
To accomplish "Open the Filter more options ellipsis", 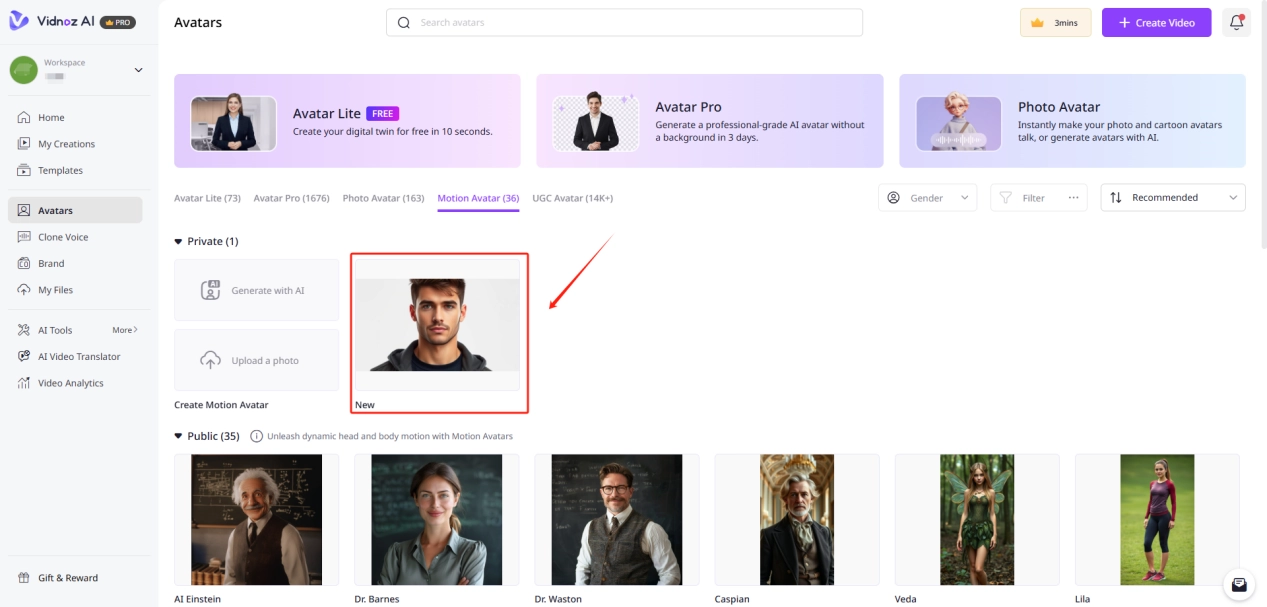I will (x=1073, y=198).
